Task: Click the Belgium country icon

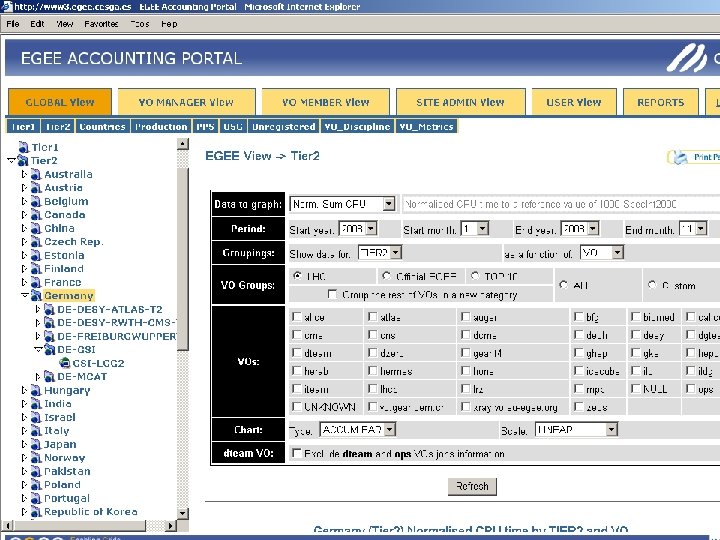Action: (x=36, y=201)
